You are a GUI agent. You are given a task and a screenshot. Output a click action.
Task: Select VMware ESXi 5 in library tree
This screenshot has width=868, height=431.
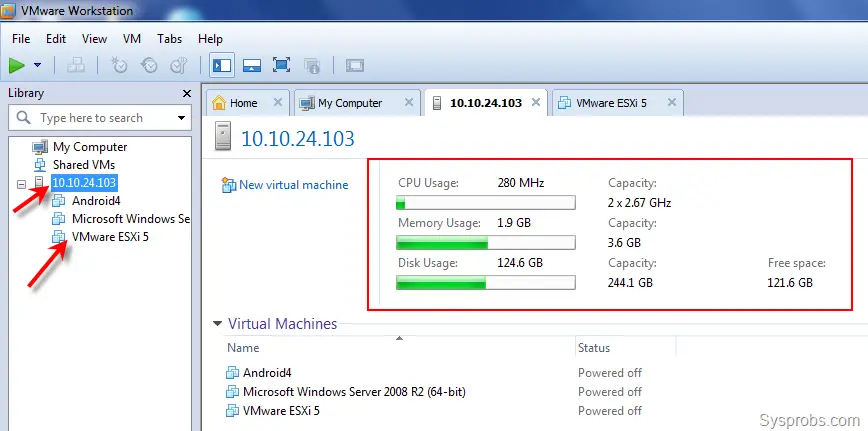[110, 237]
